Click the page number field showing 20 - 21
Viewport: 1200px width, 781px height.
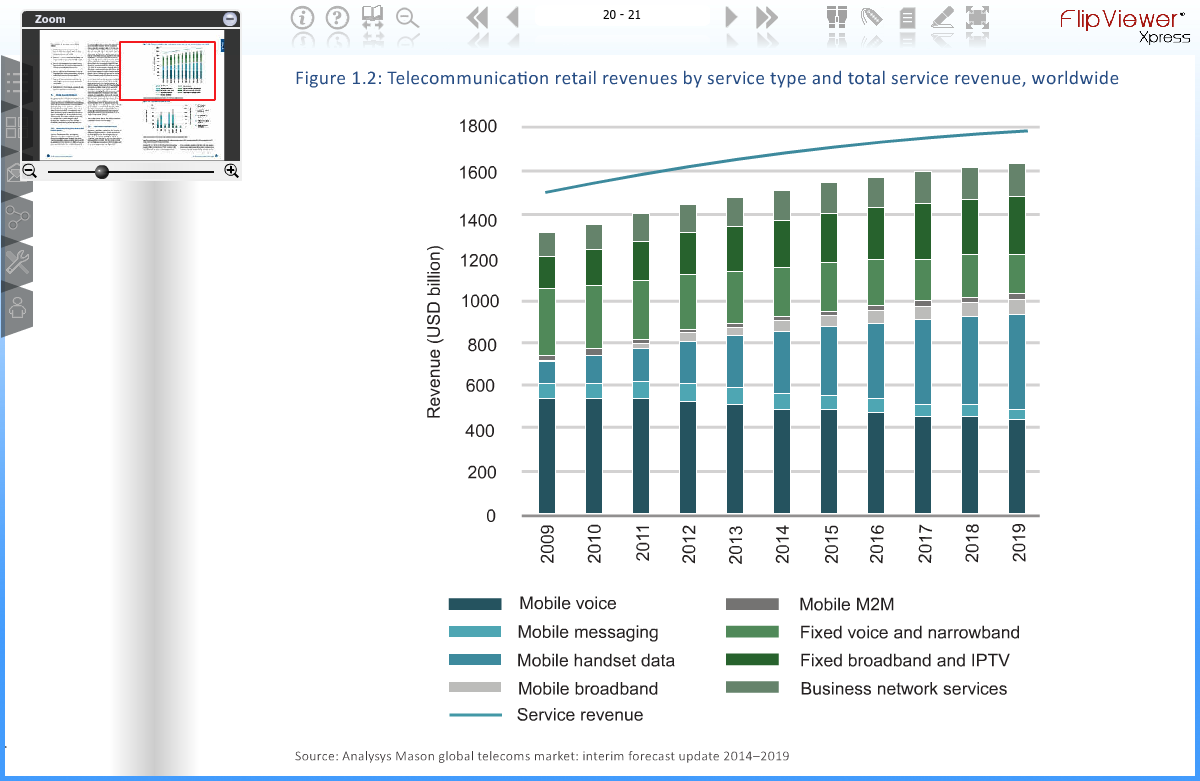pos(622,15)
